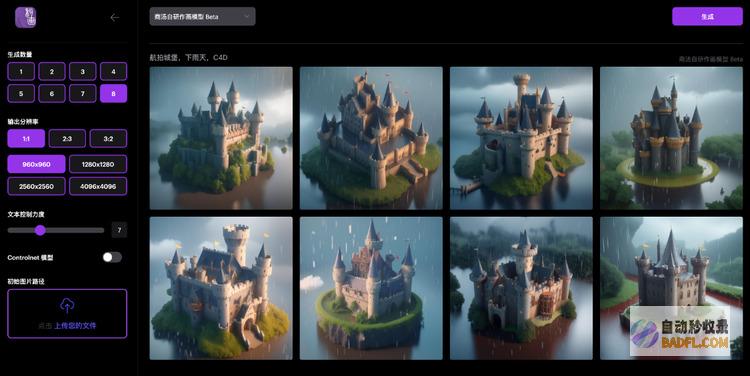Set generation count to 7
Image resolution: width=750 pixels, height=376 pixels.
[x=82, y=93]
